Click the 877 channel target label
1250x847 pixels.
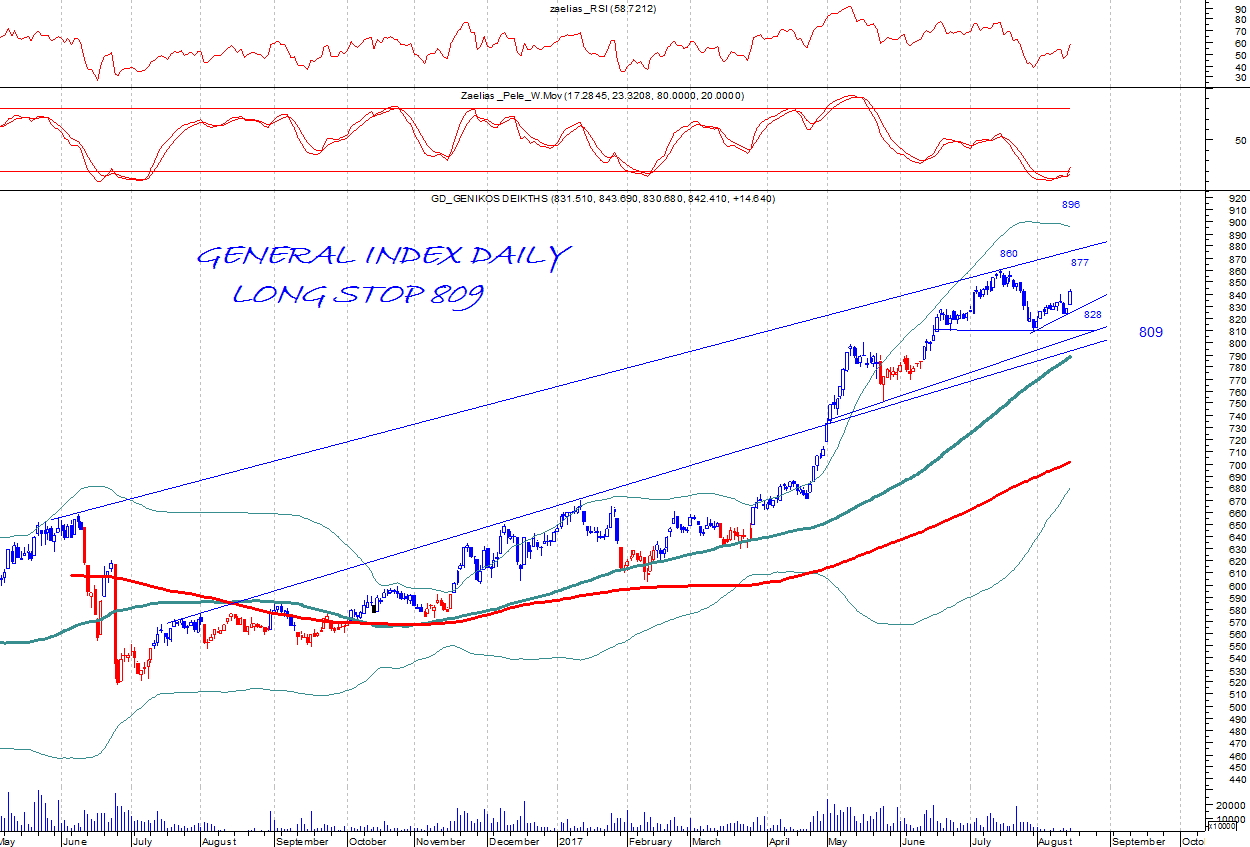[1080, 263]
